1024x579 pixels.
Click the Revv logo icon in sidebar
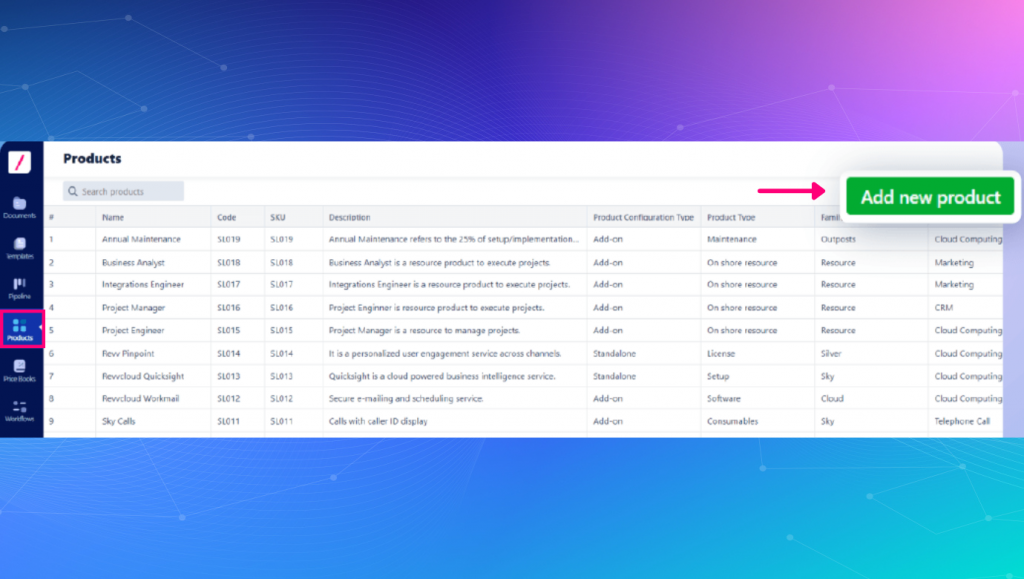point(20,162)
